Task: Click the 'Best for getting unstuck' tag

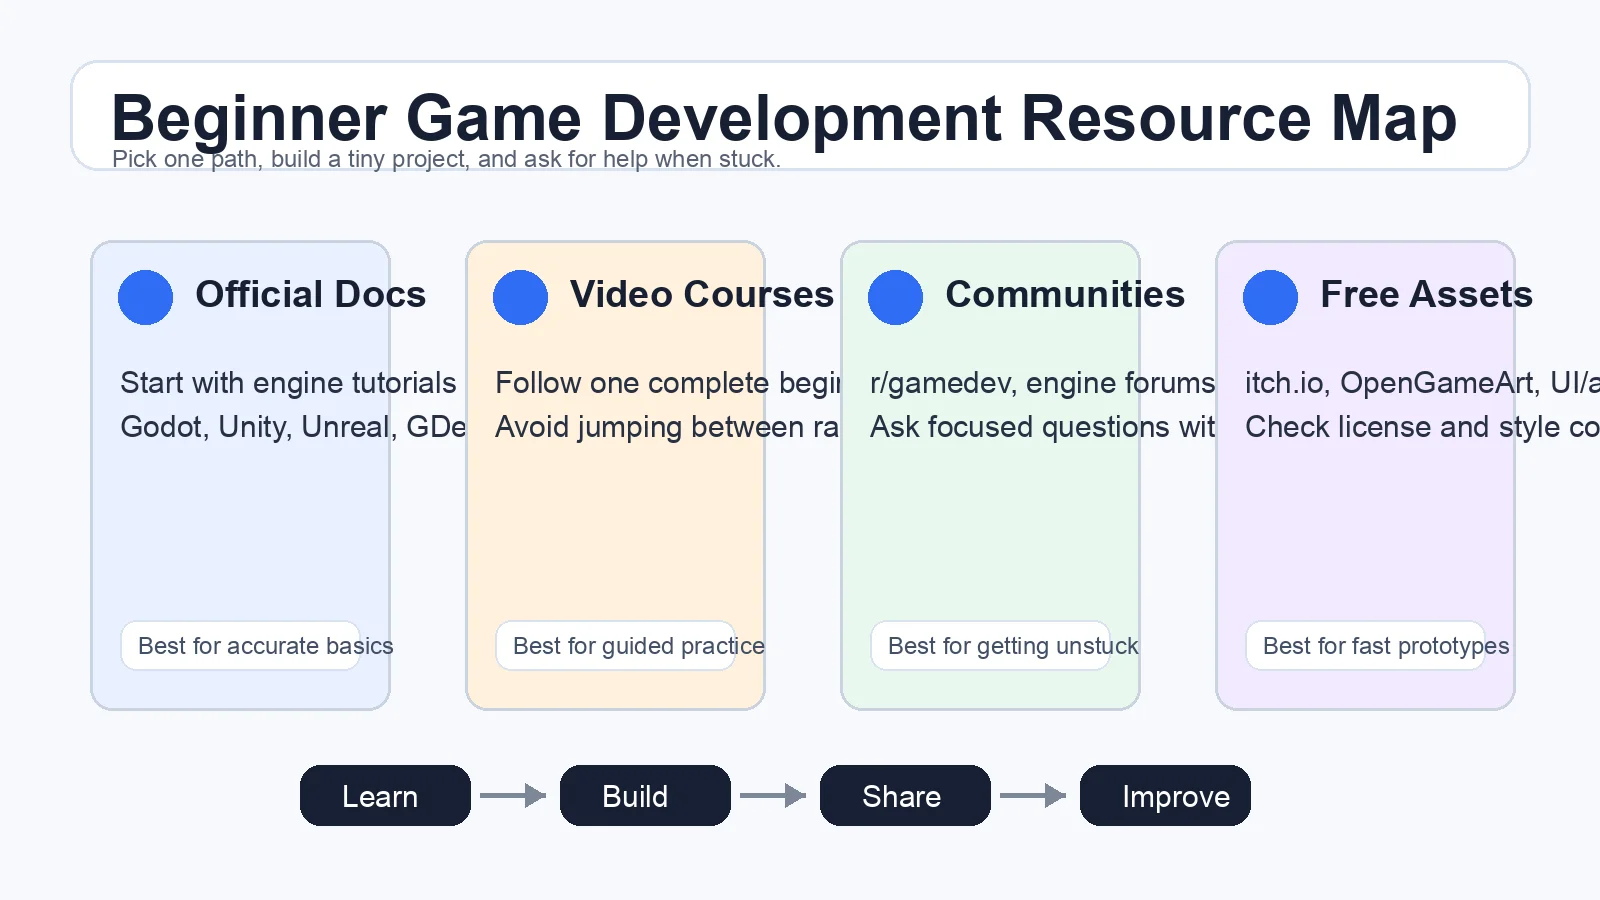Action: [990, 646]
